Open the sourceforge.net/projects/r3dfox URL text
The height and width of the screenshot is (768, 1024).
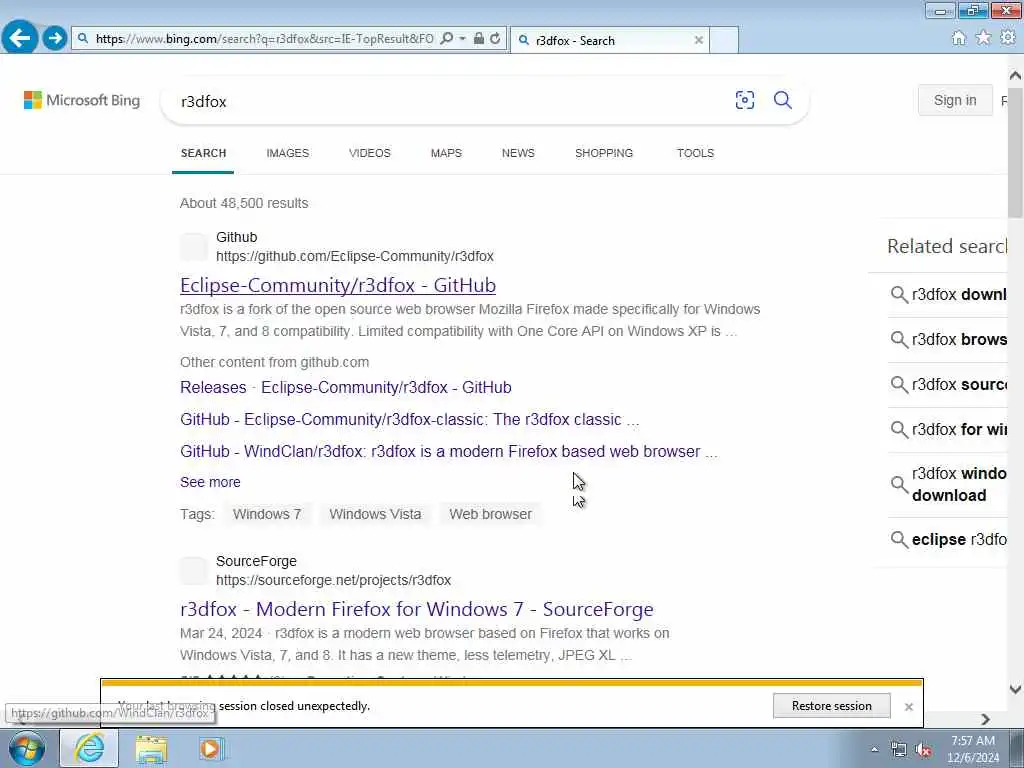click(333, 580)
